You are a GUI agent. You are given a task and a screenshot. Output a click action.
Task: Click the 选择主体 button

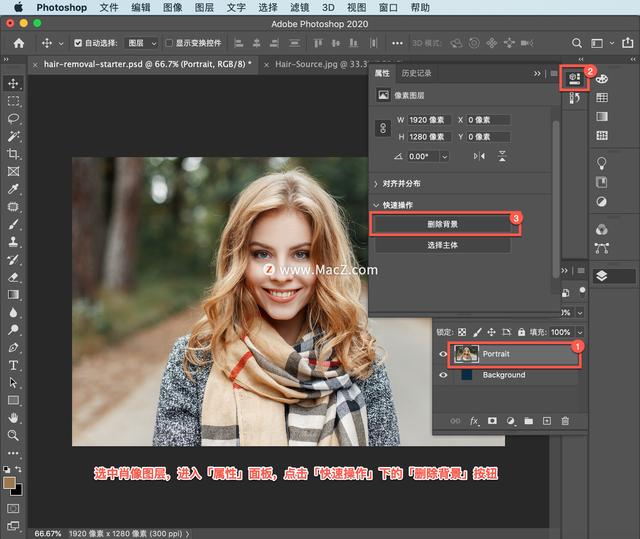point(442,245)
